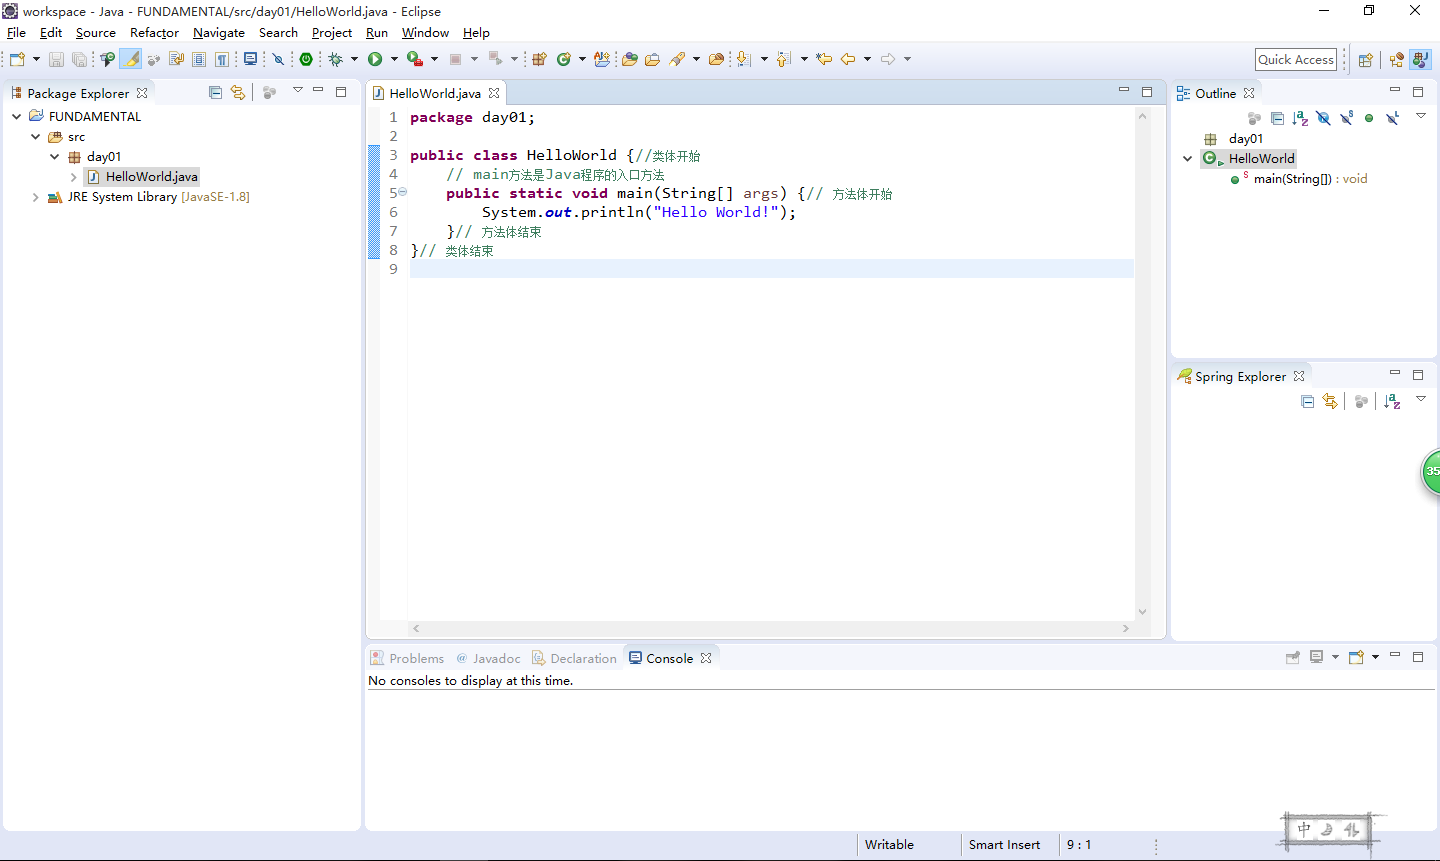Collapse All icon in Outline view

pos(1277,118)
